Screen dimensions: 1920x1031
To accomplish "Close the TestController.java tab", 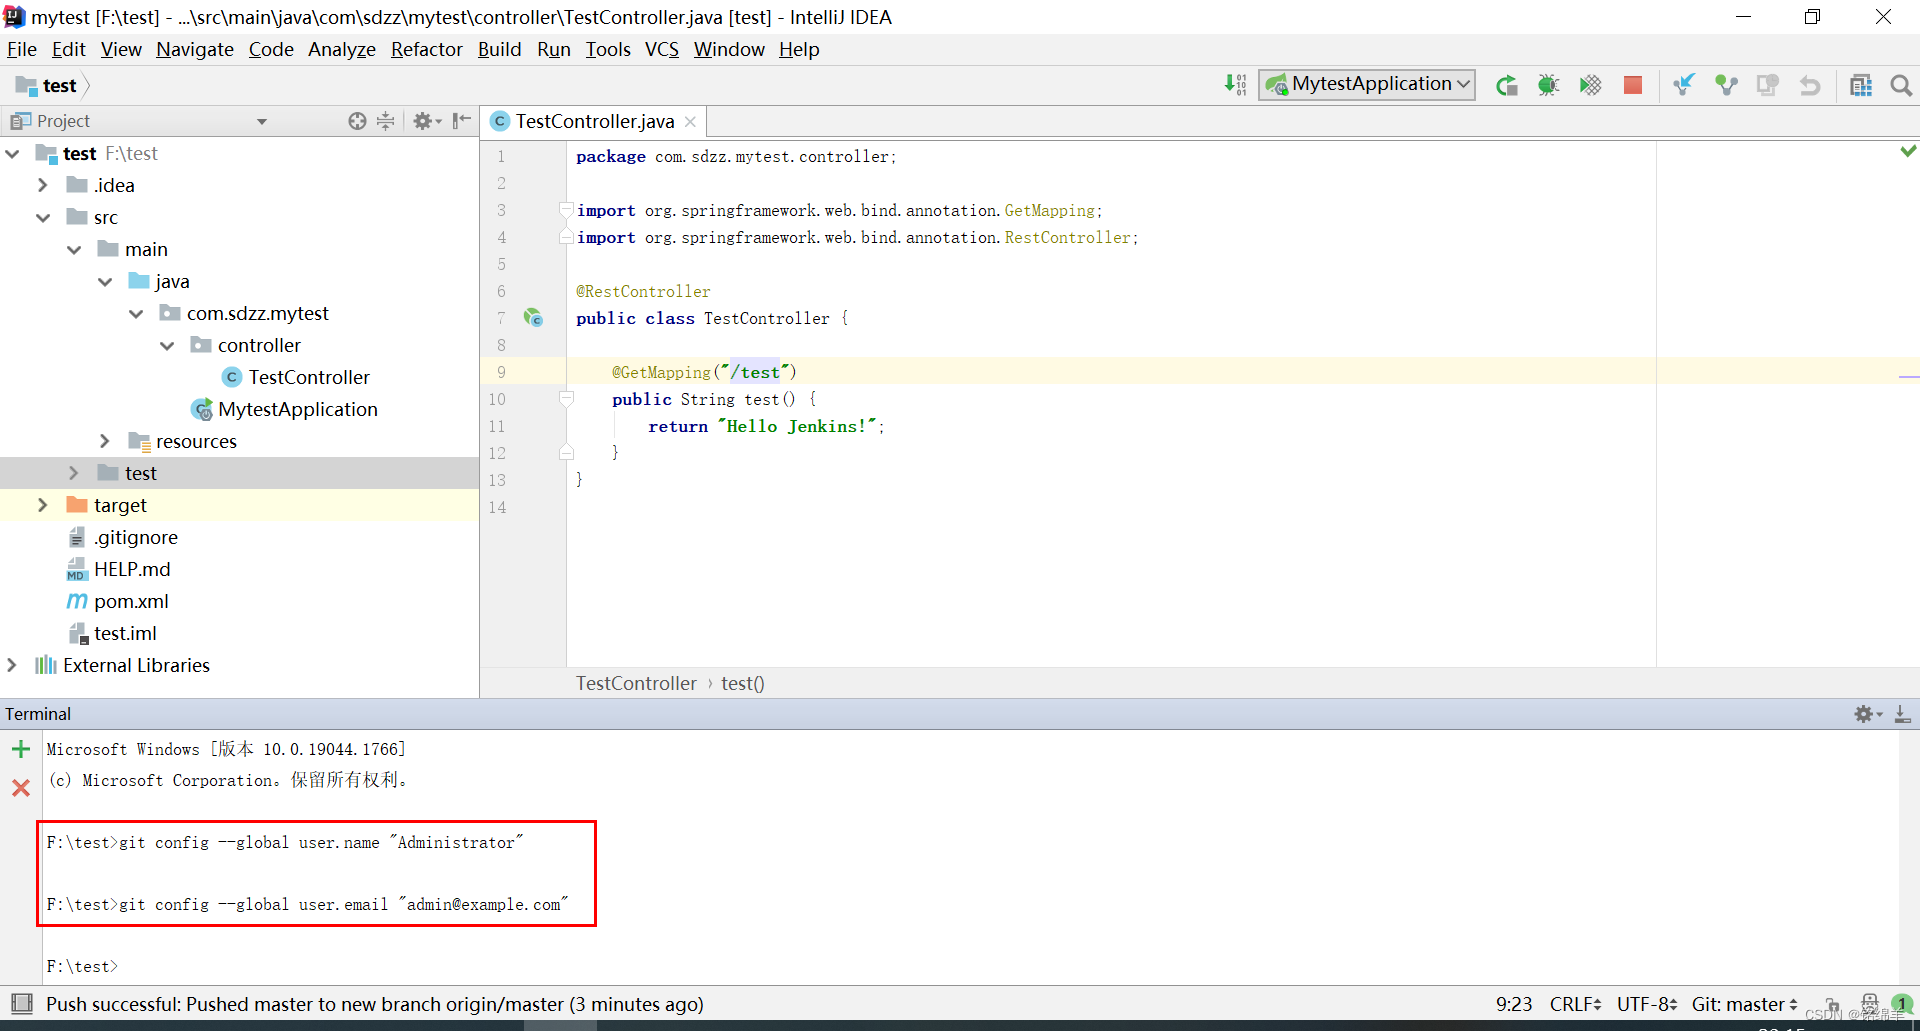I will pyautogui.click(x=690, y=122).
